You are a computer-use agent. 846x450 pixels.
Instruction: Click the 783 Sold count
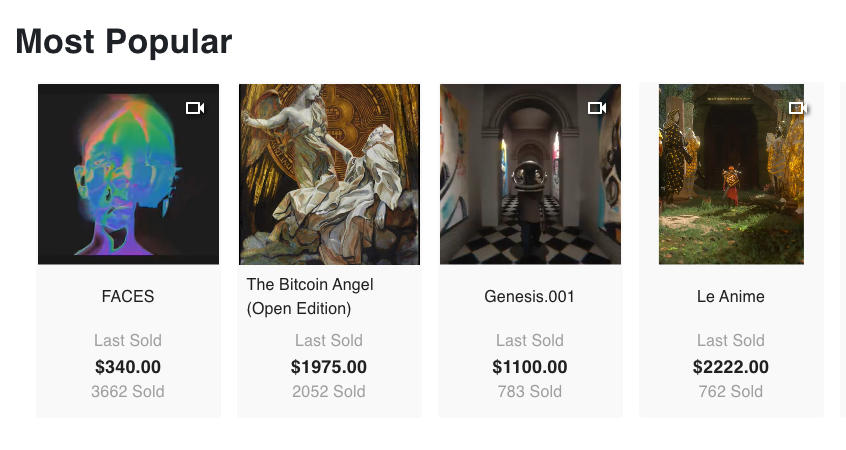[530, 391]
